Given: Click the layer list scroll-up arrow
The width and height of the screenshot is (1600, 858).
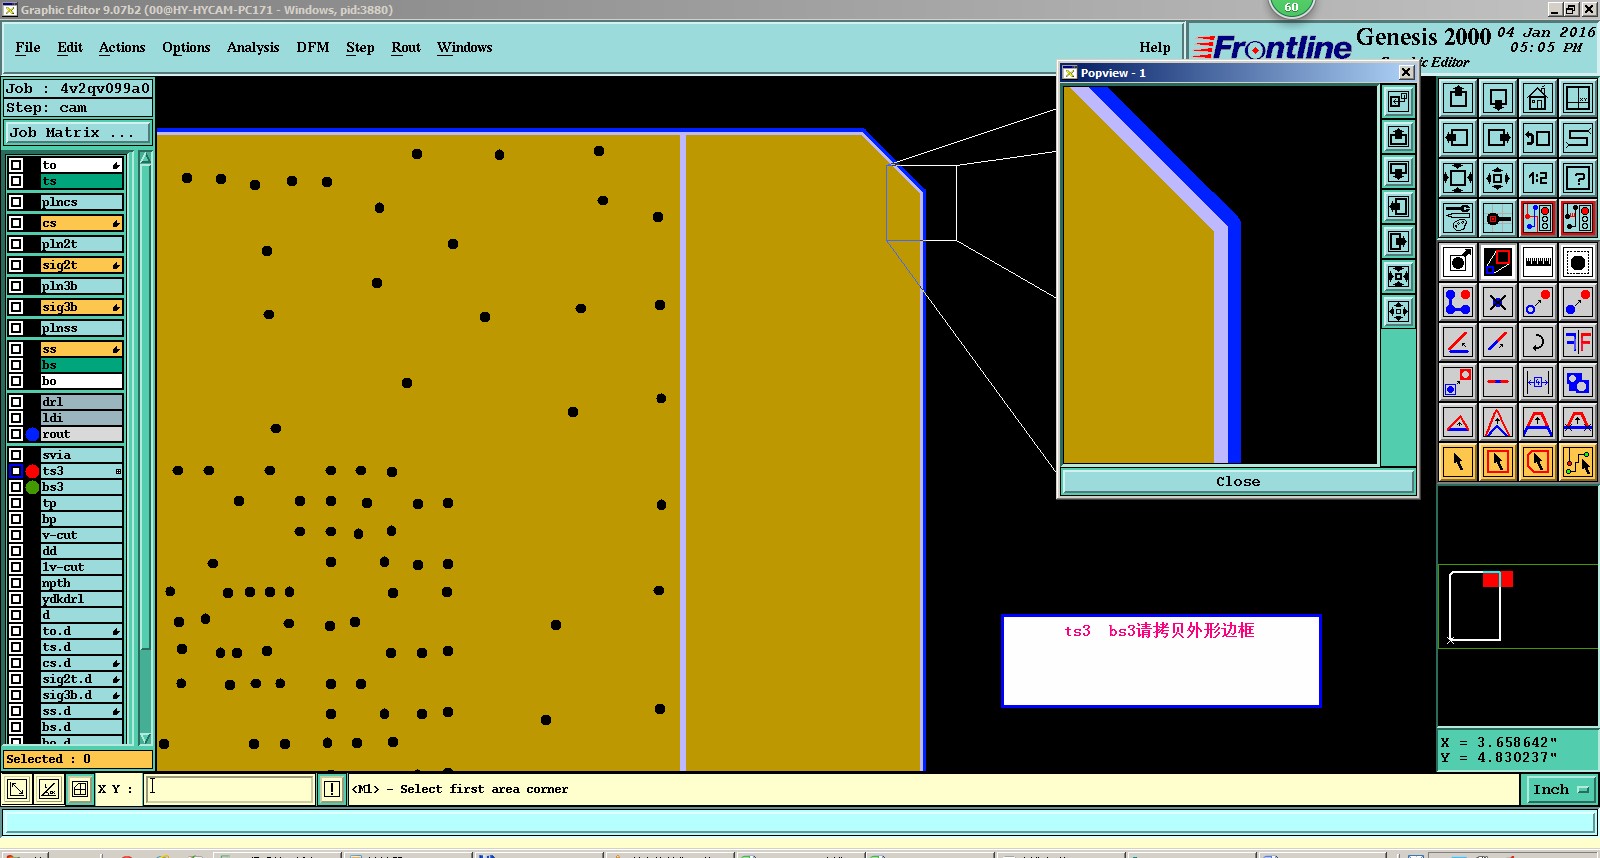Looking at the screenshot, I should [x=145, y=158].
